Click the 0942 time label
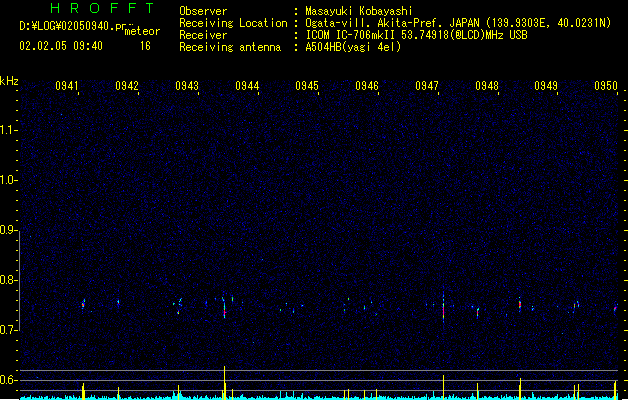629x400 pixels. [x=127, y=86]
